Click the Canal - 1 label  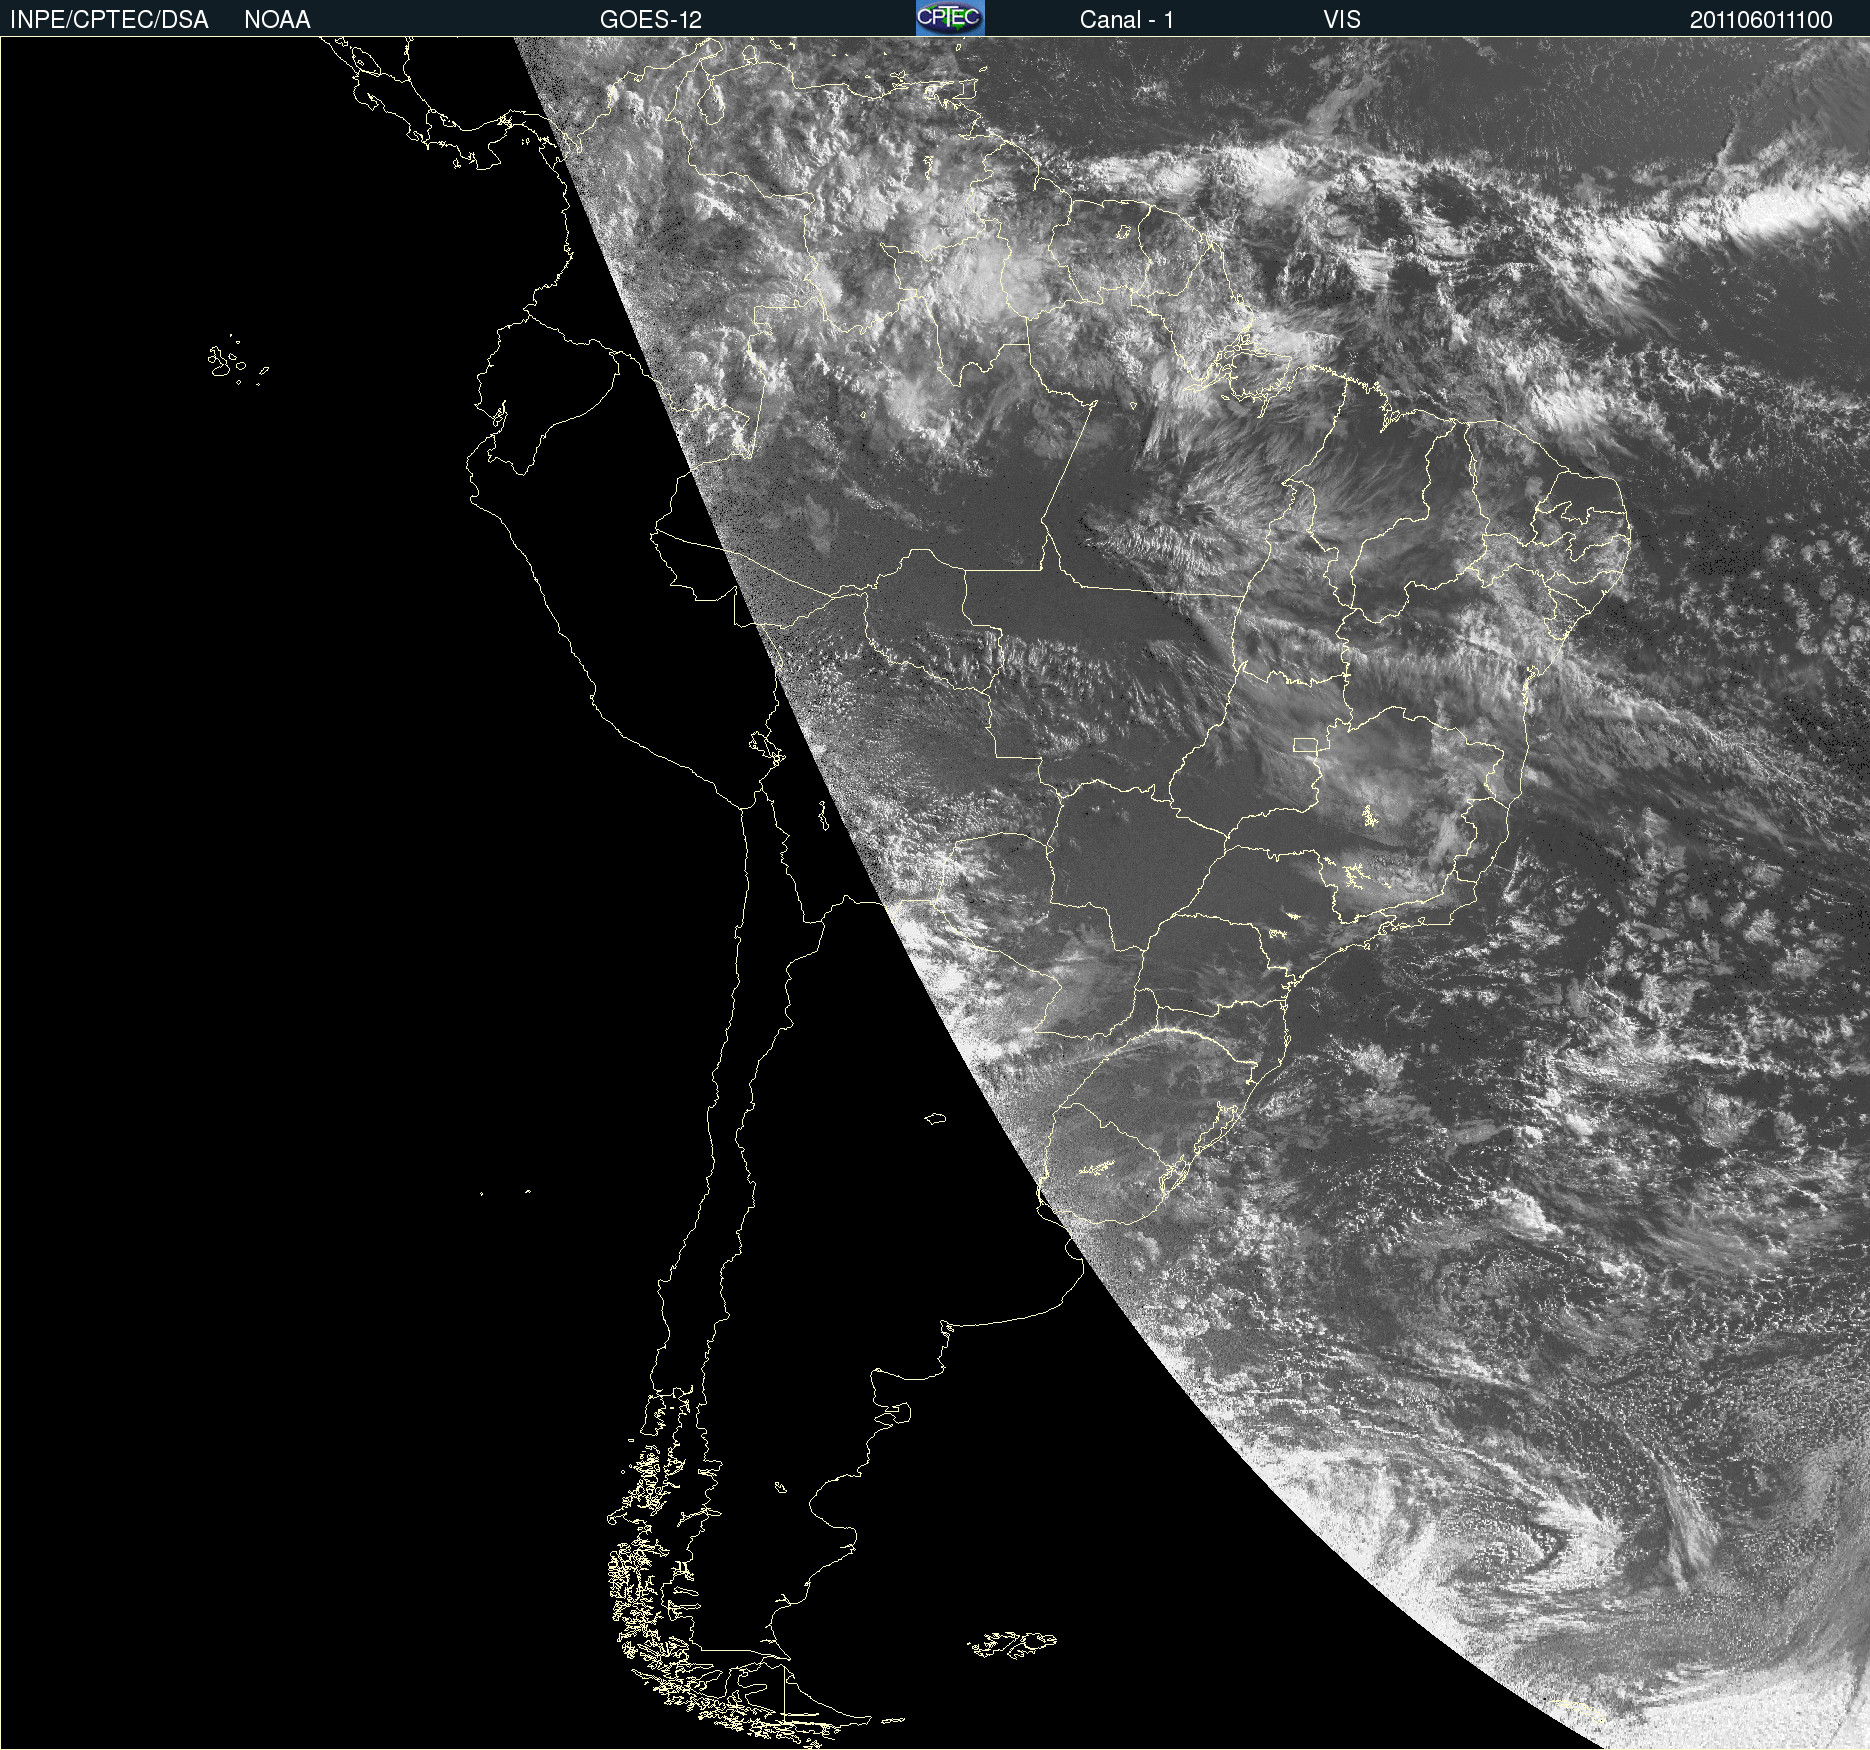(x=1127, y=20)
